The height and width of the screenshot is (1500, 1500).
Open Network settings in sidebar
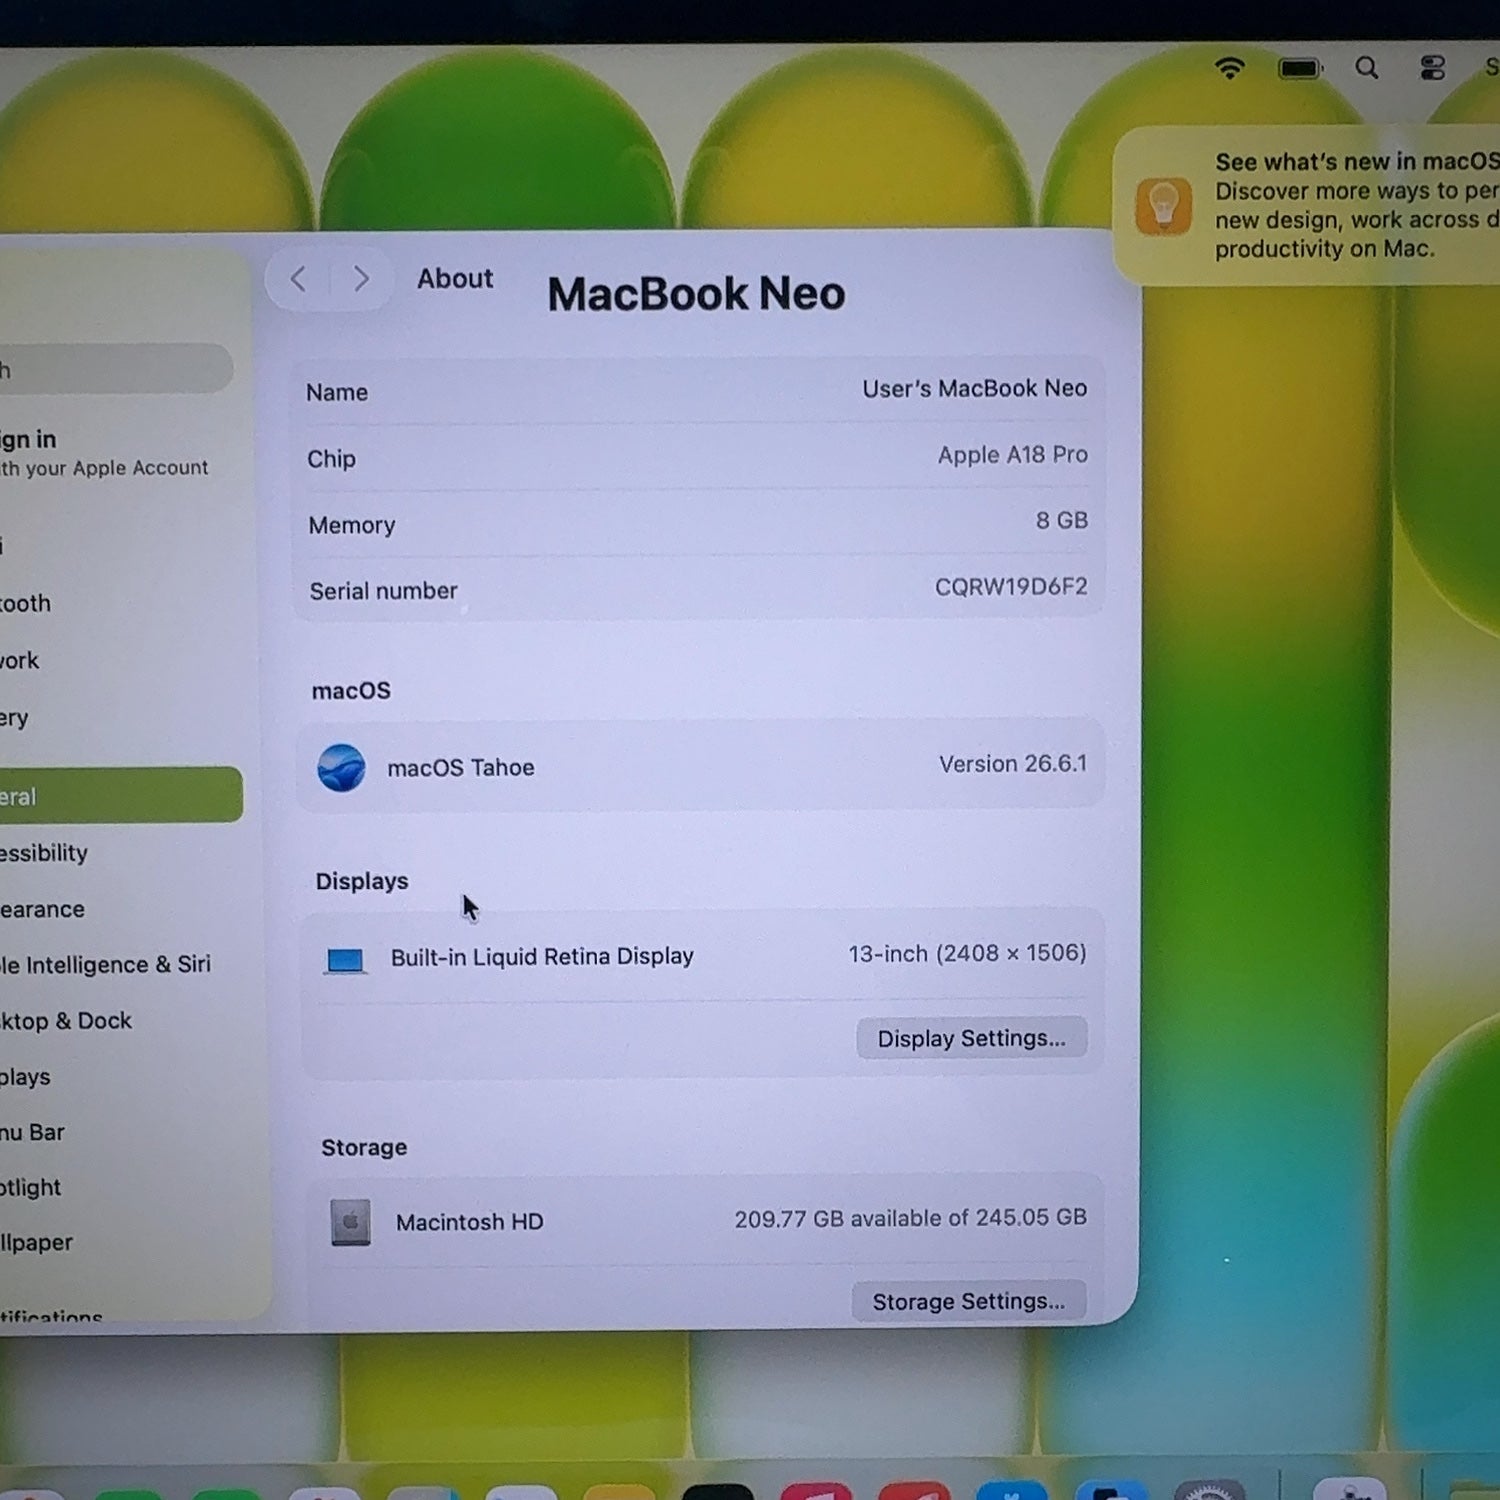point(20,660)
